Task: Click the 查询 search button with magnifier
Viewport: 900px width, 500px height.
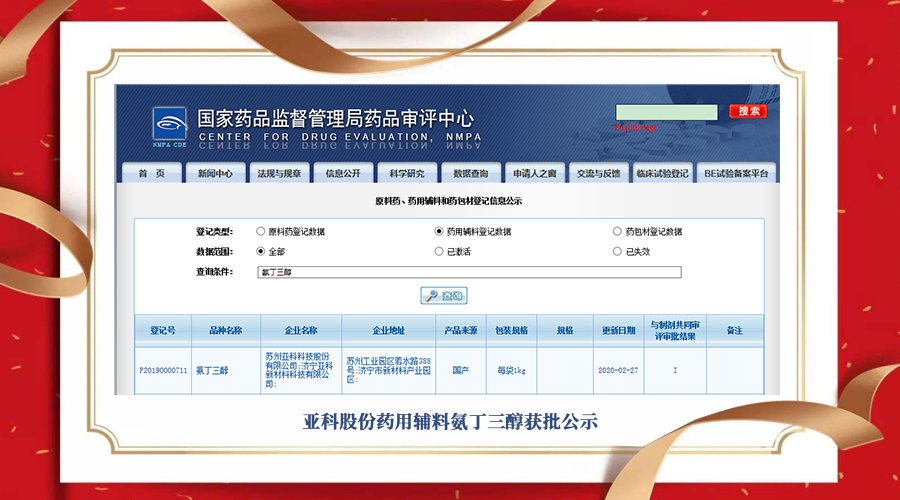Action: click(x=444, y=296)
